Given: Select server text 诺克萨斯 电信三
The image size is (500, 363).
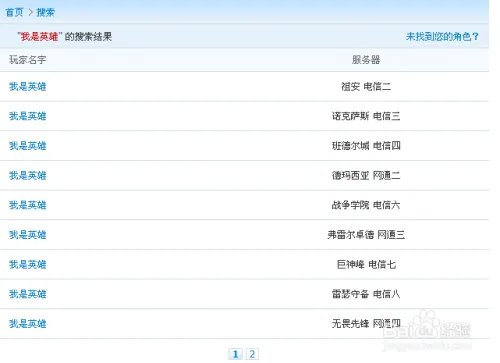Looking at the screenshot, I should 366,116.
